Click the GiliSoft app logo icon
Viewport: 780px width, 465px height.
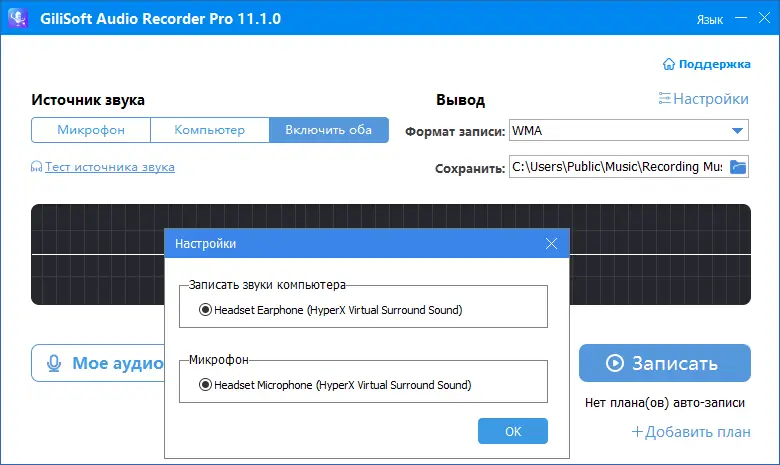tap(18, 18)
